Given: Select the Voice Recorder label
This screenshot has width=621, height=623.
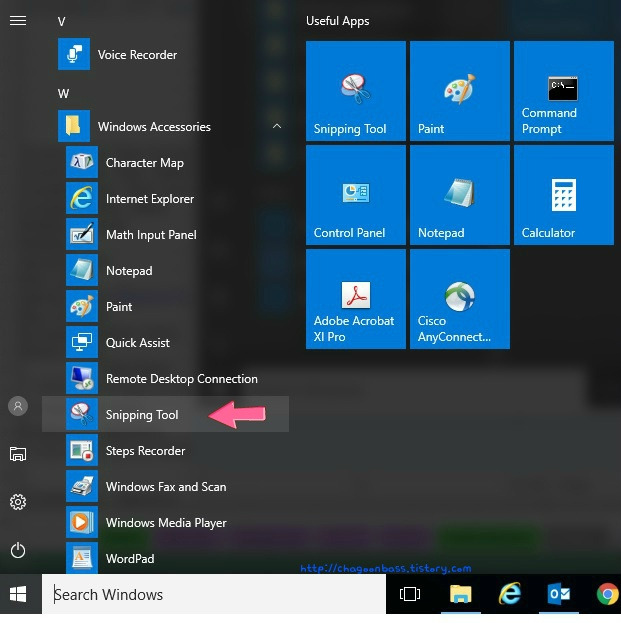Looking at the screenshot, I should (x=137, y=54).
